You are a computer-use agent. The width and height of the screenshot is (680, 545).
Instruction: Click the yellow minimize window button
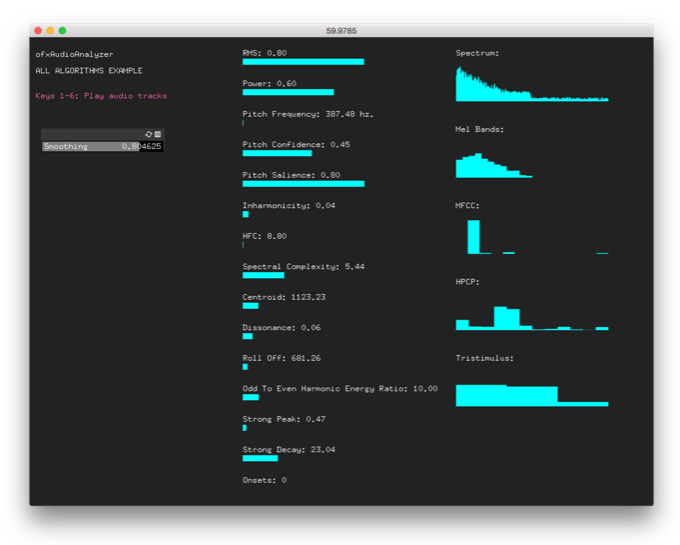pyautogui.click(x=50, y=31)
